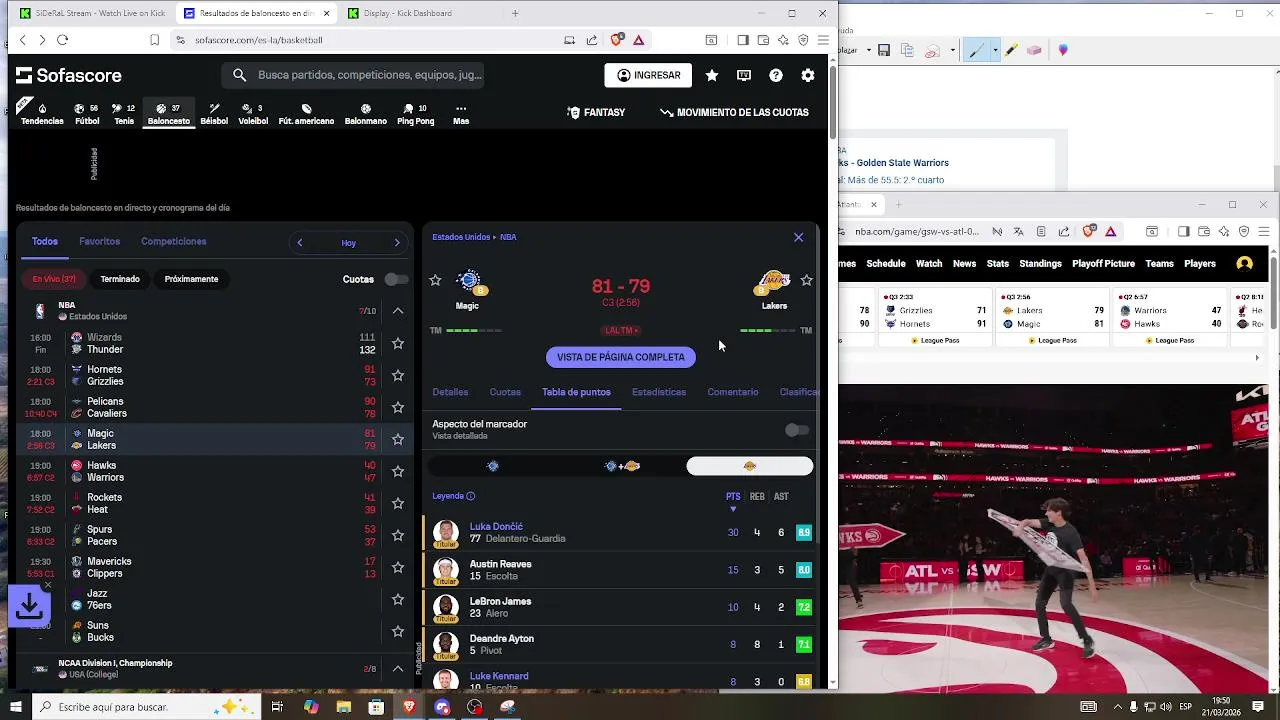Open Sofascore settings gear

(x=808, y=75)
